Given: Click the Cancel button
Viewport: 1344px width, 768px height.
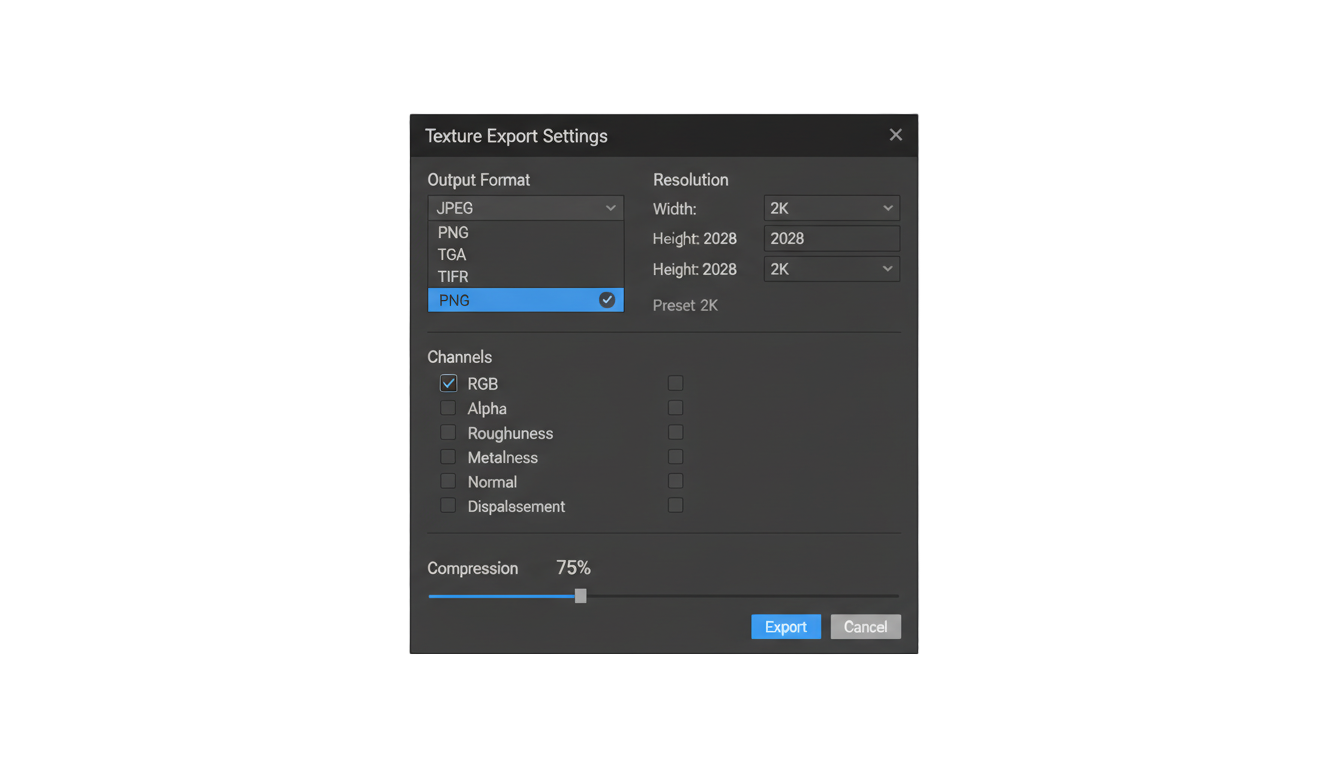Looking at the screenshot, I should [866, 627].
